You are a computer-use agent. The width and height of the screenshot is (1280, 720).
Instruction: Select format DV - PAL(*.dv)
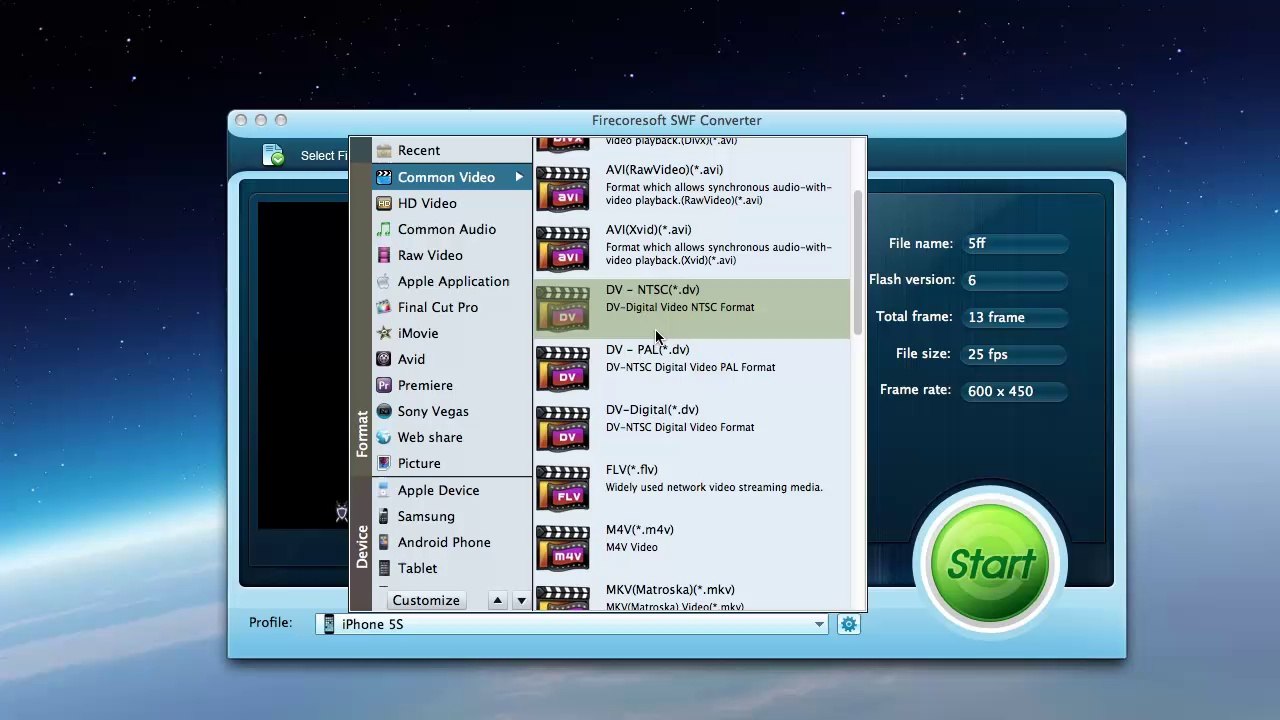pyautogui.click(x=692, y=369)
